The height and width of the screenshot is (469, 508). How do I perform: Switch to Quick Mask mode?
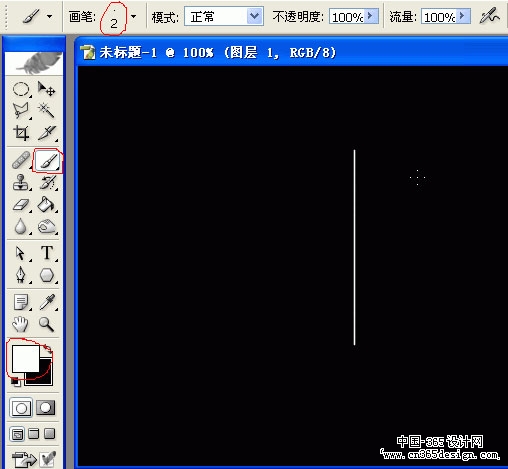(45, 407)
